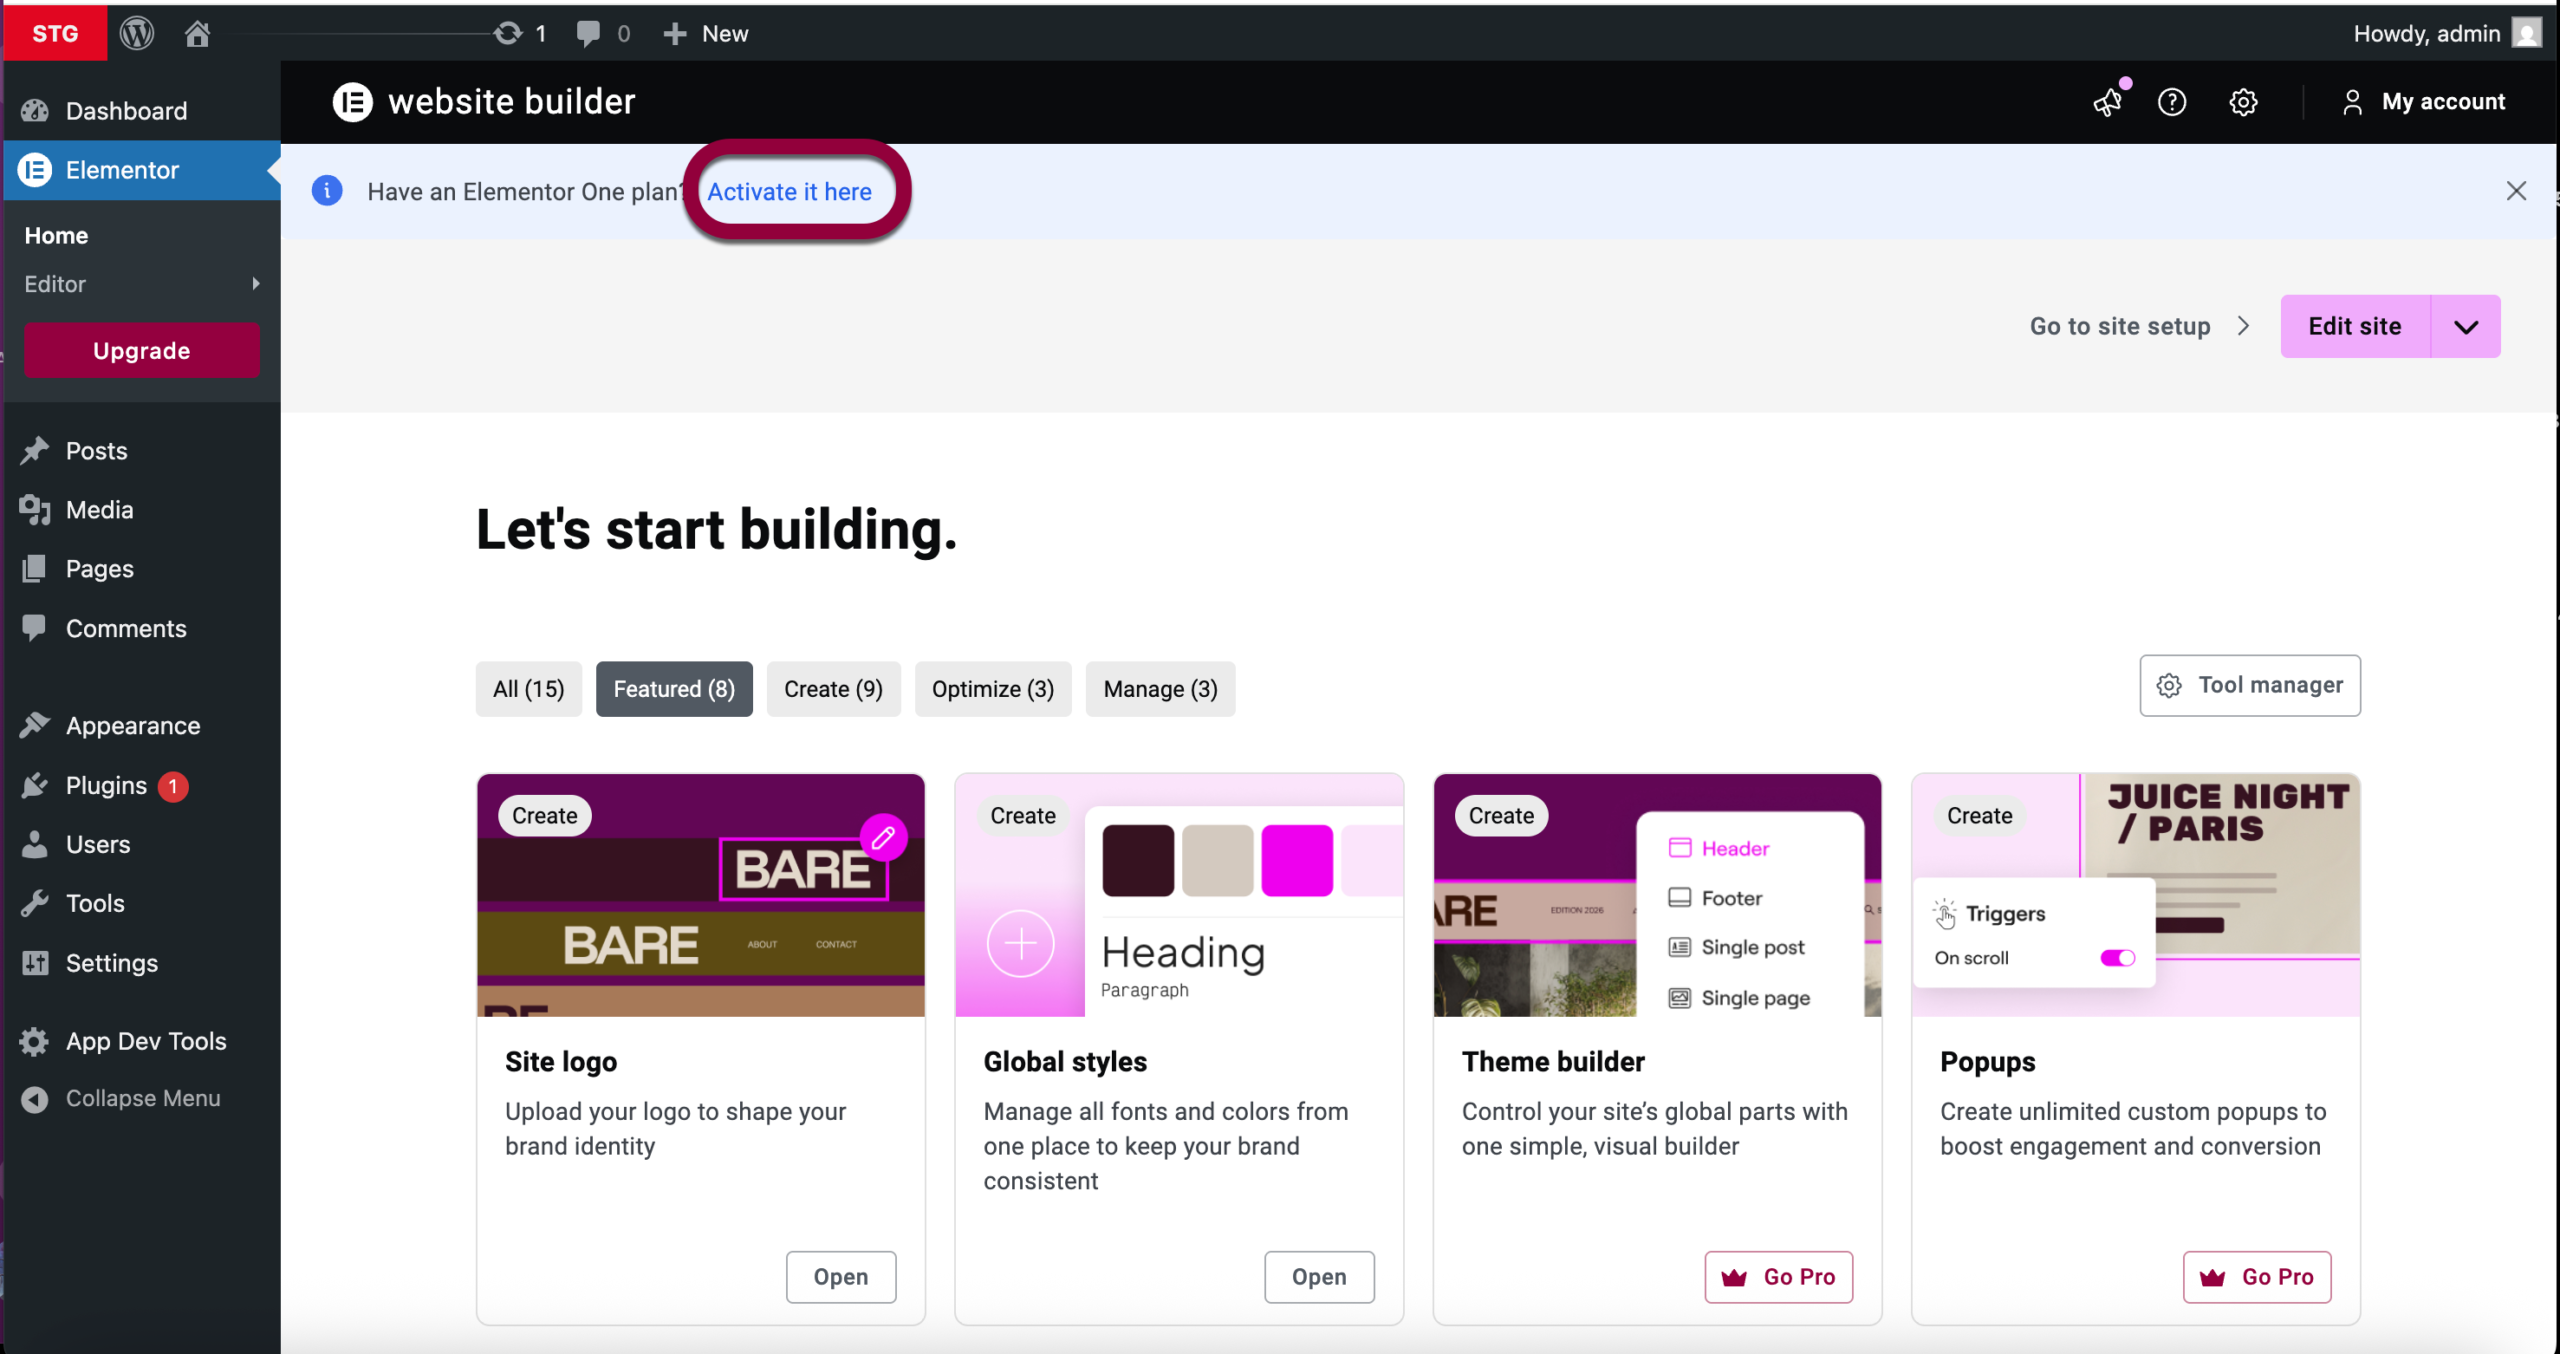The height and width of the screenshot is (1354, 2560).
Task: Expand the Edit site dropdown arrow
Action: 2465,326
